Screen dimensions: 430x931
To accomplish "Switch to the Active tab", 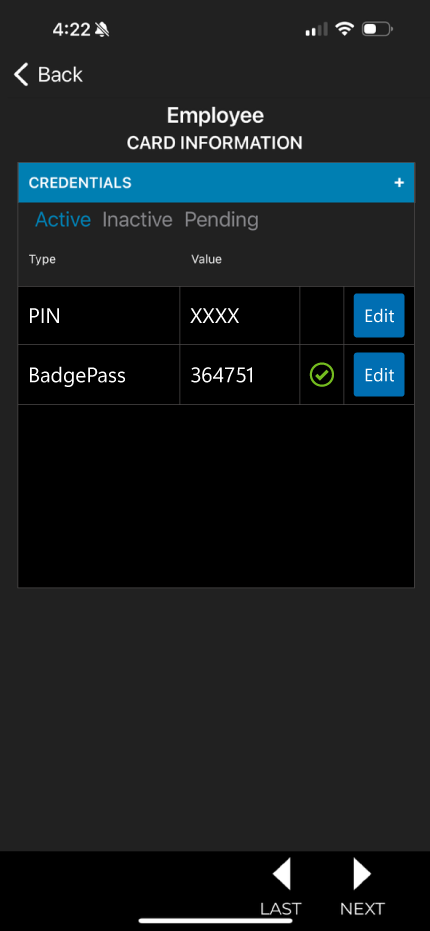I will click(x=63, y=220).
